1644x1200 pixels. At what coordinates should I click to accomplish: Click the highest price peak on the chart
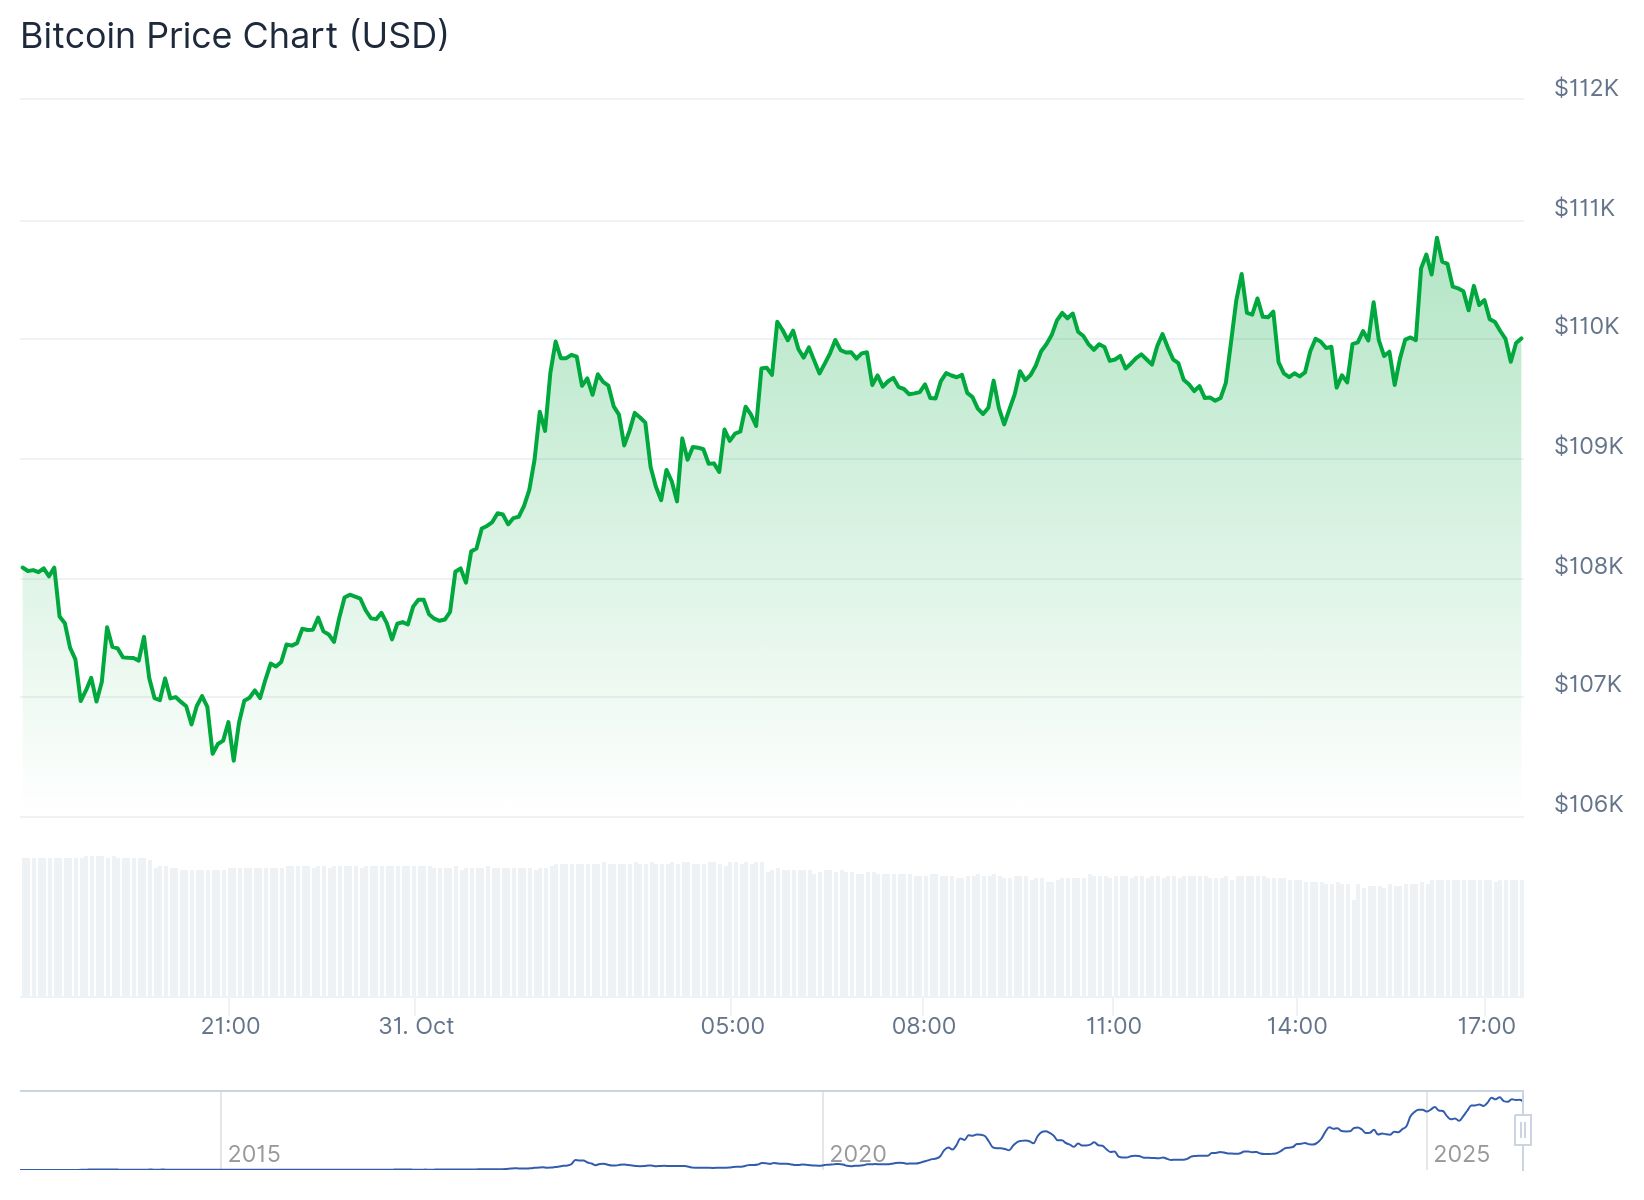pos(1437,238)
